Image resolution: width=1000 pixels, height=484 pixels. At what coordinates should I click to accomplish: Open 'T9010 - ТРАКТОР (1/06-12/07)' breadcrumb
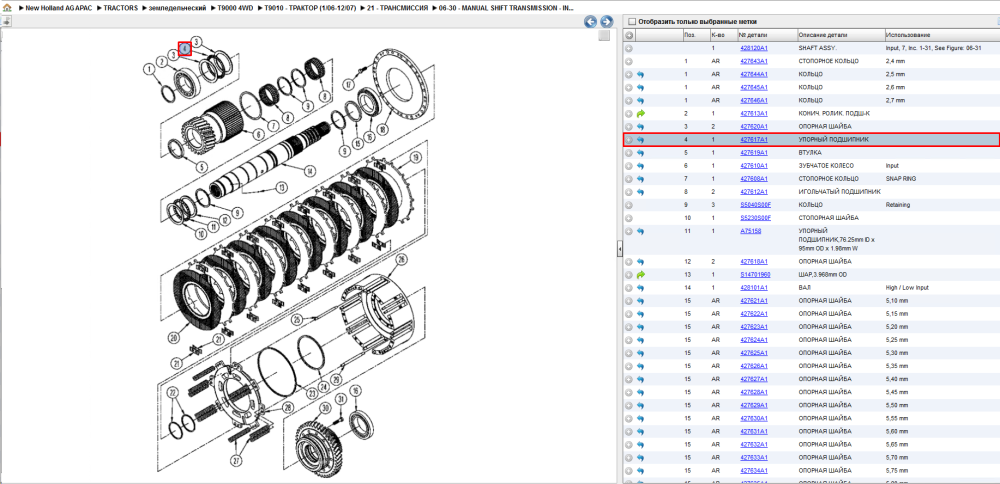tap(309, 8)
